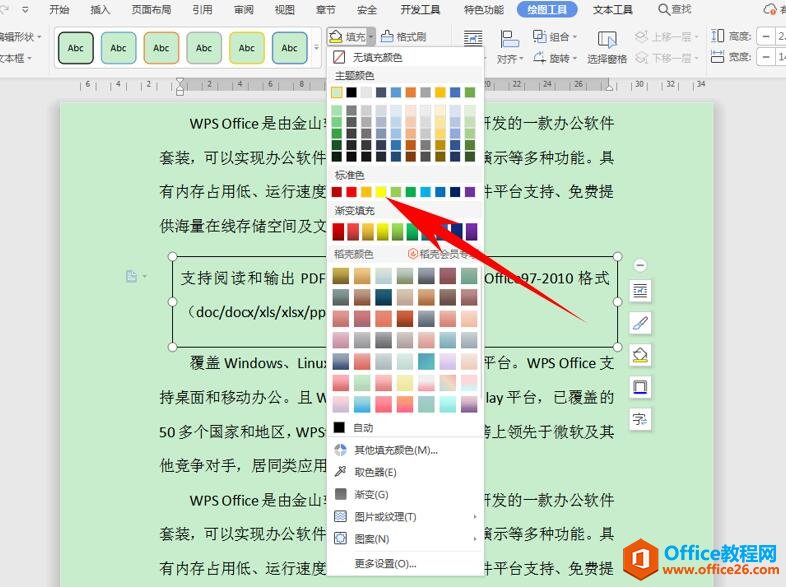Open the 文本框 dropdown
The width and height of the screenshot is (786, 587).
pos(15,58)
